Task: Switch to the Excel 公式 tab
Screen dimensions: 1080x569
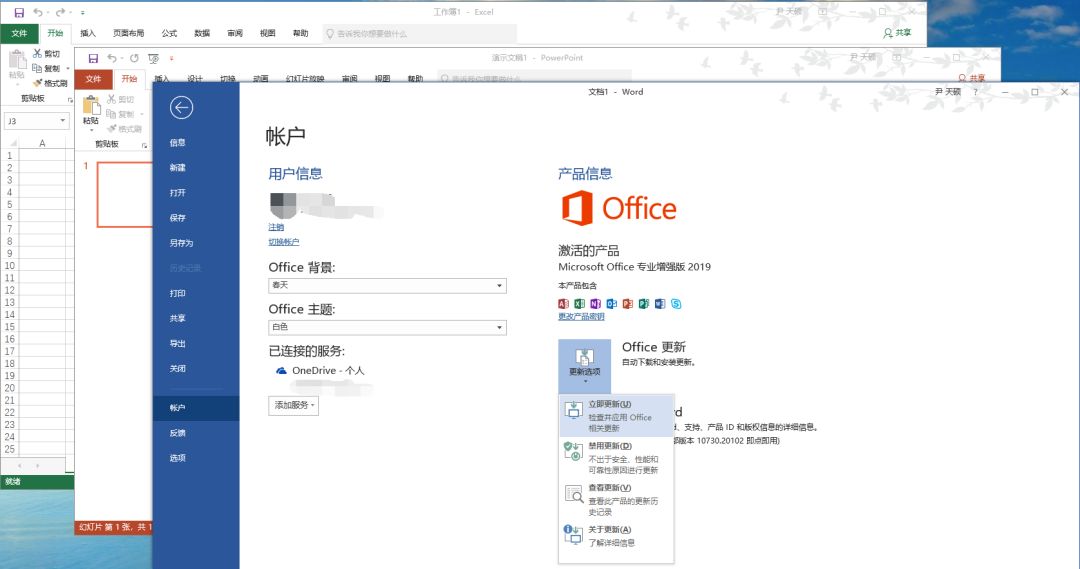Action: coord(169,33)
